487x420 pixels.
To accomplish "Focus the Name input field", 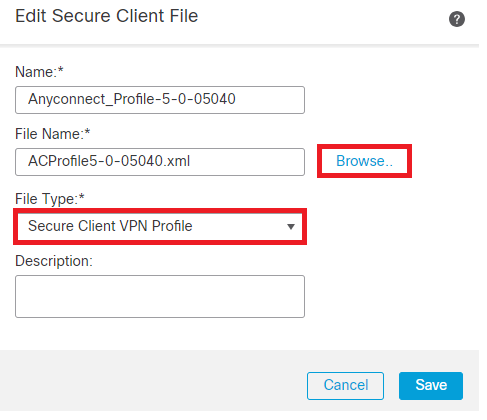I will point(160,100).
